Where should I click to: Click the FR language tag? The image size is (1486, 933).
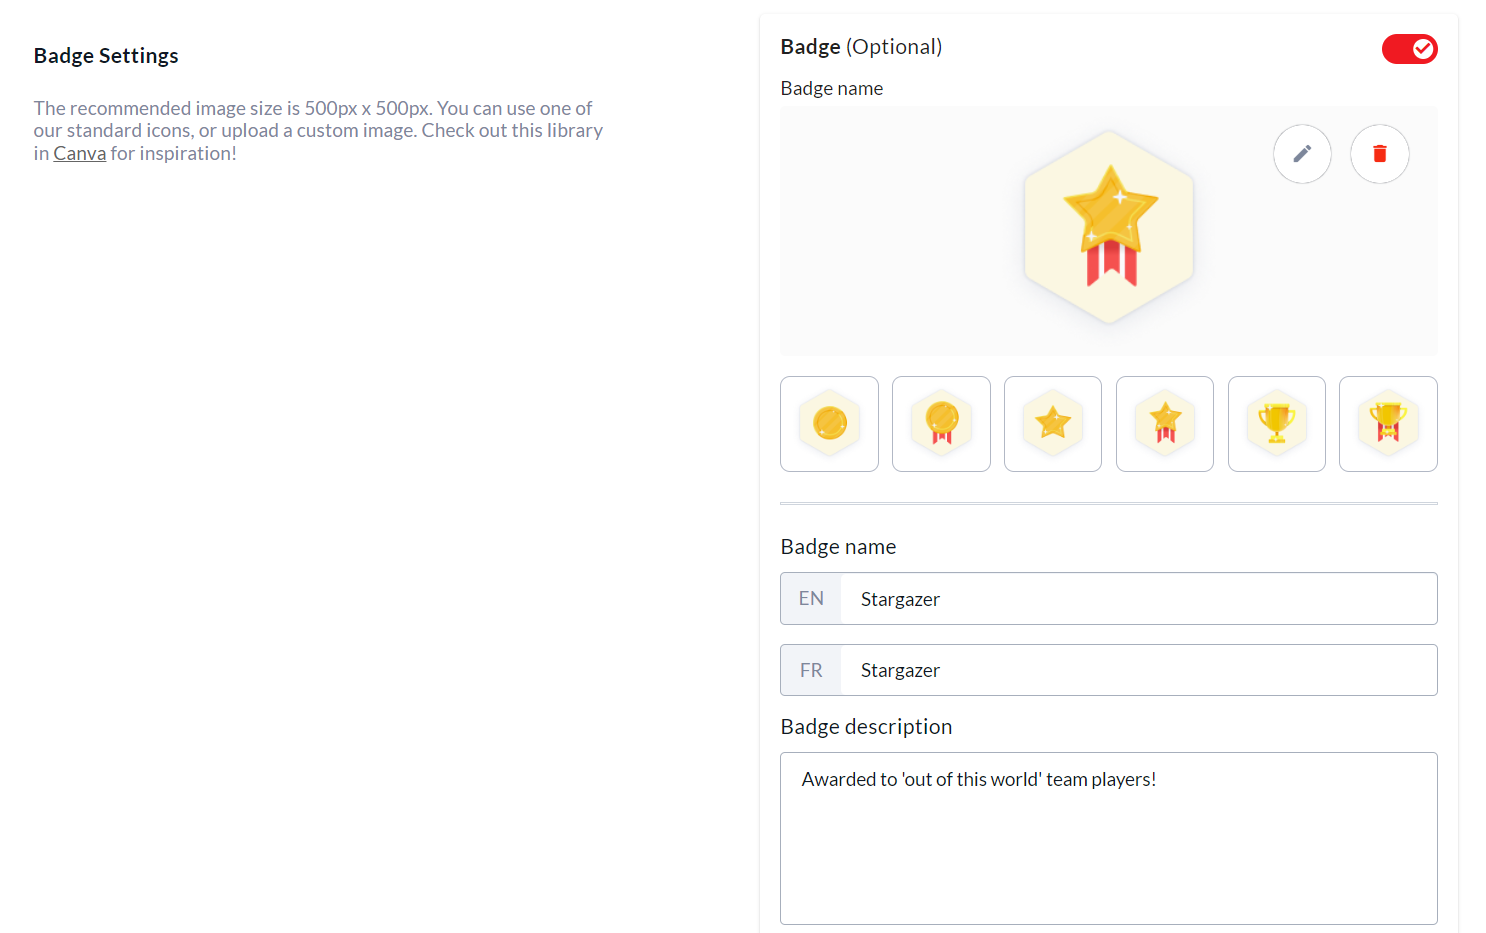click(811, 670)
